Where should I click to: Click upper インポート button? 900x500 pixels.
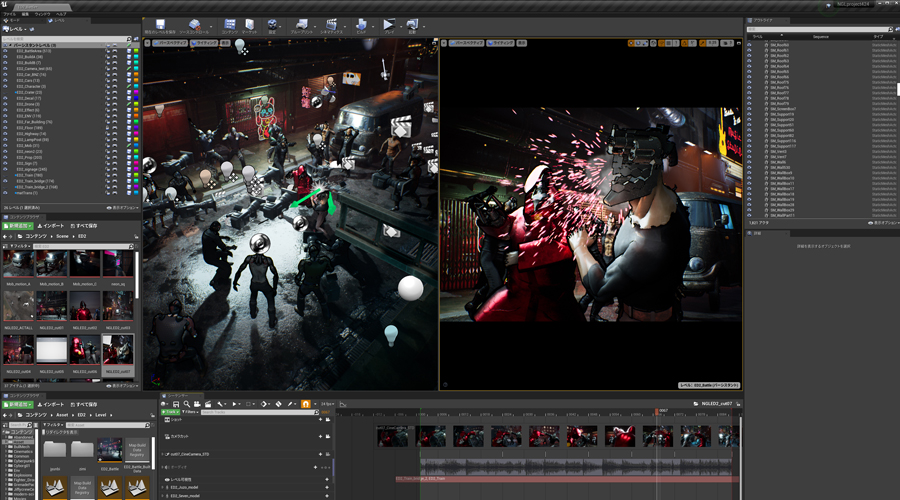[x=51, y=226]
